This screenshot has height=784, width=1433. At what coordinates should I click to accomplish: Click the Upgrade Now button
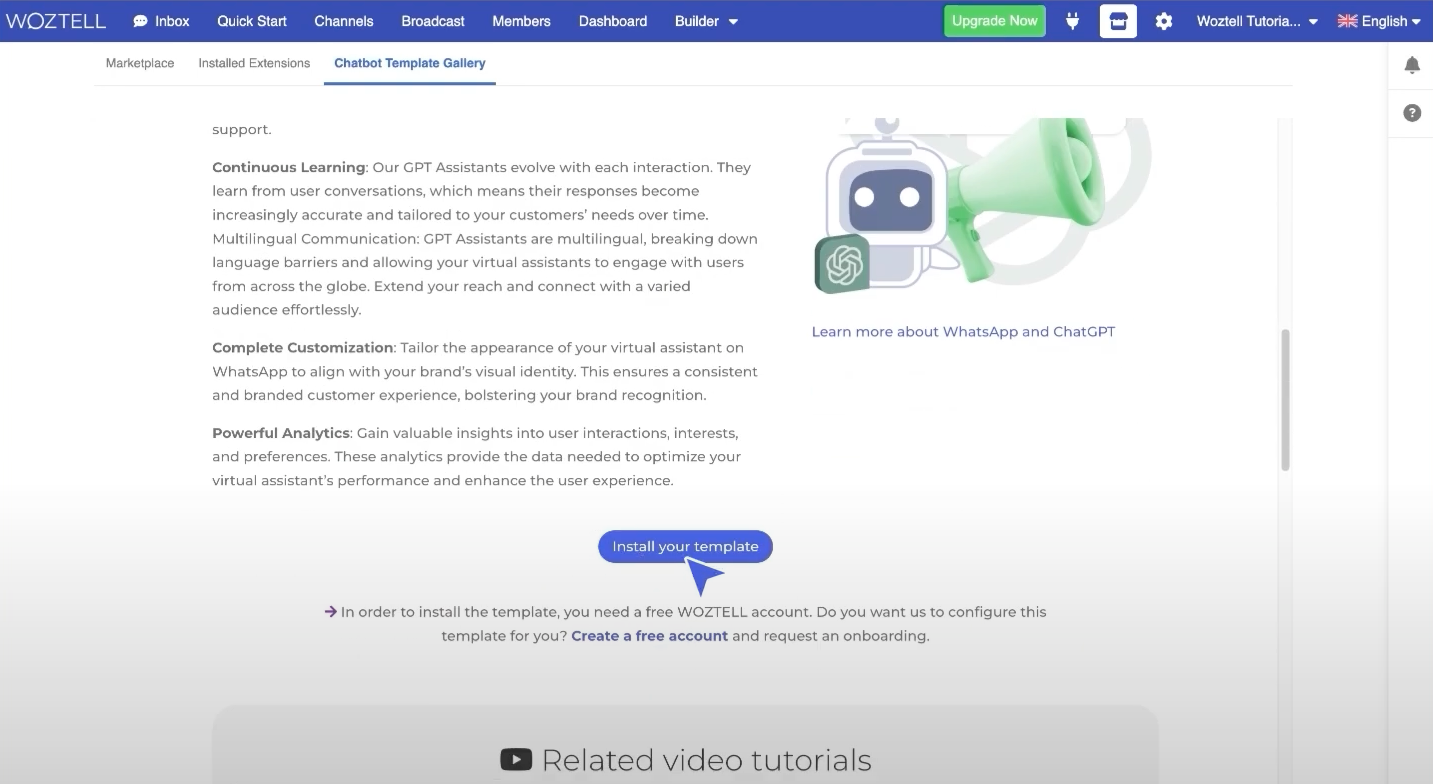click(x=995, y=21)
